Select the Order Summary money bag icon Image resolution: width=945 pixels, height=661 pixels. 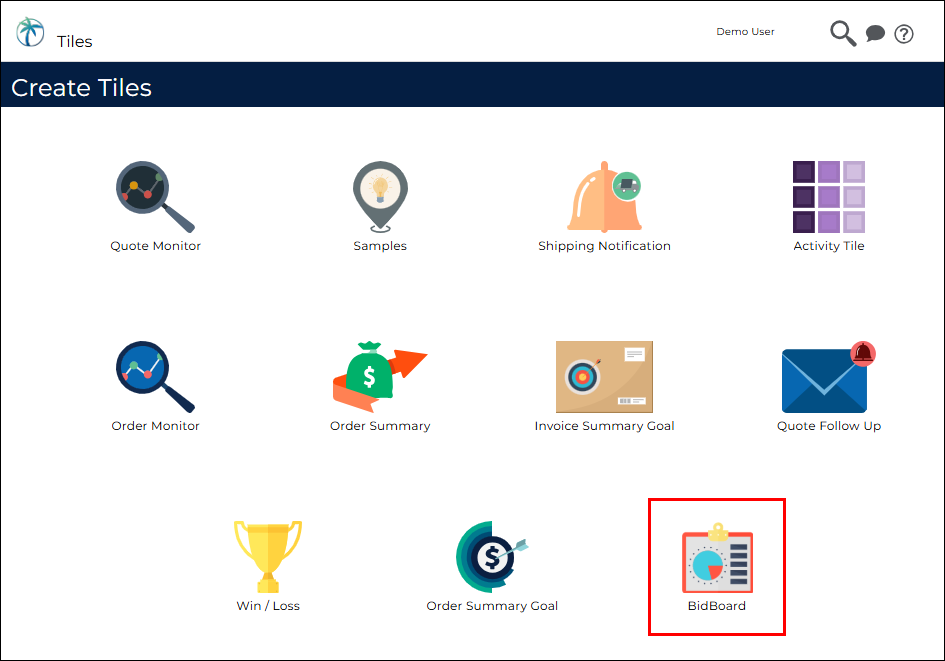click(380, 377)
